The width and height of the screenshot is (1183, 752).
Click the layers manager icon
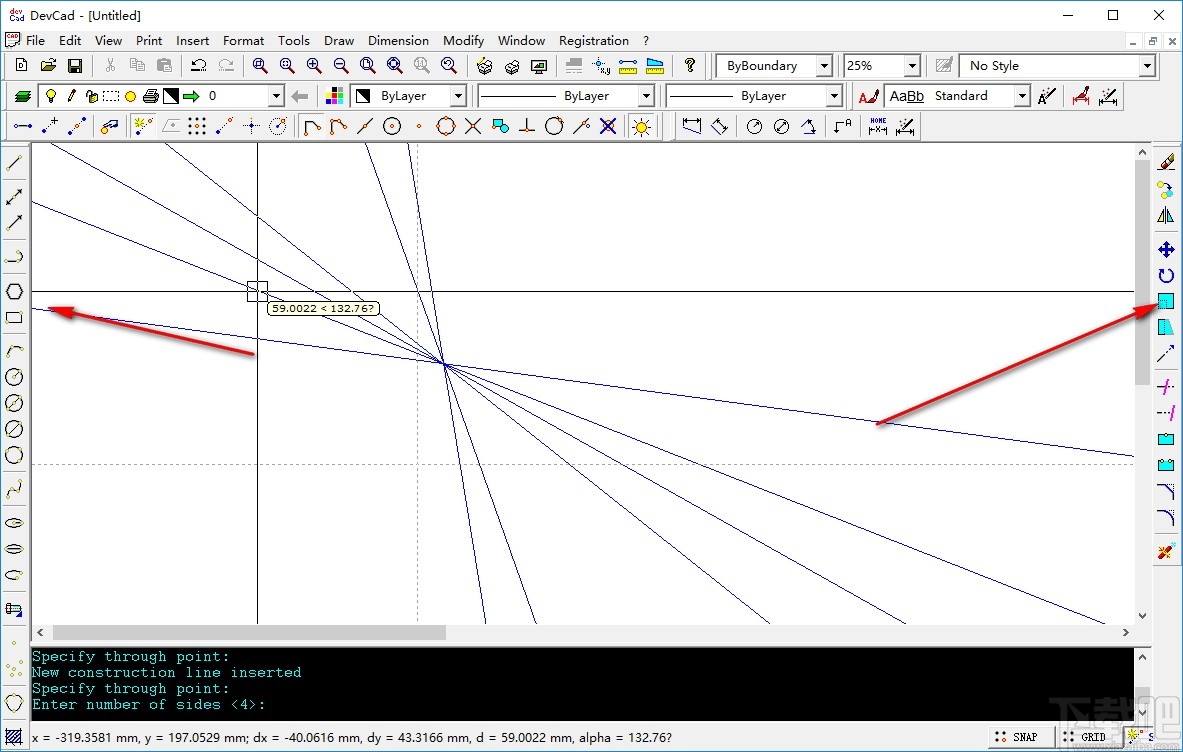pyautogui.click(x=23, y=96)
